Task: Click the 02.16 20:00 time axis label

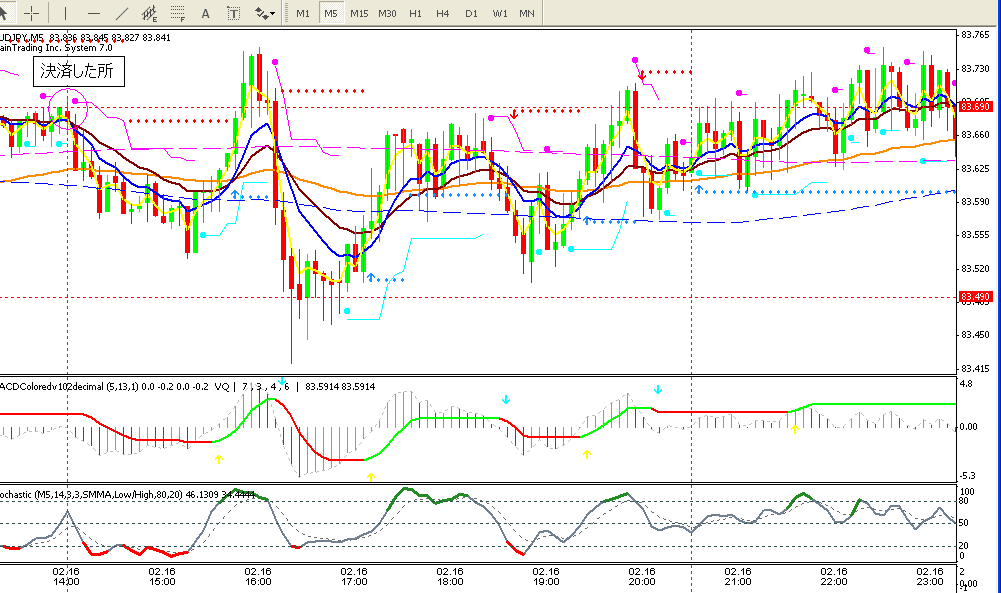Action: 642,576
